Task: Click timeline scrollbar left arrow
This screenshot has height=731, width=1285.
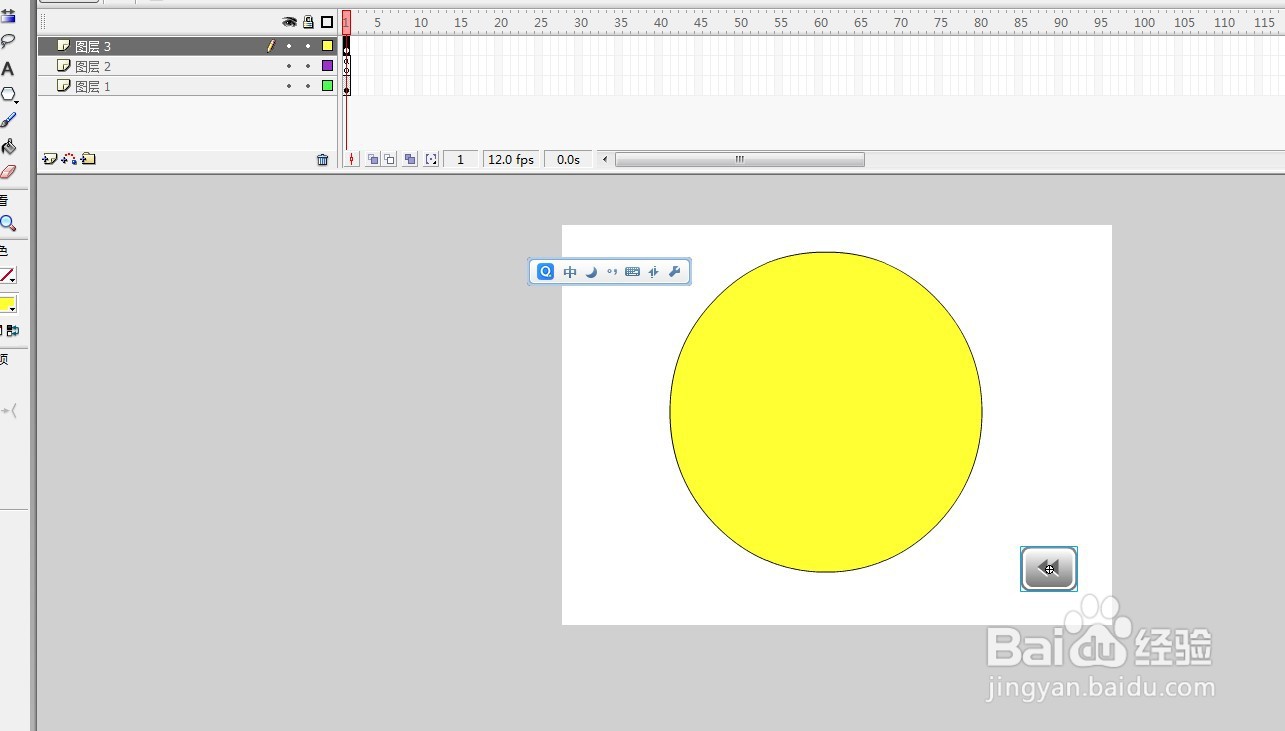Action: [x=604, y=159]
